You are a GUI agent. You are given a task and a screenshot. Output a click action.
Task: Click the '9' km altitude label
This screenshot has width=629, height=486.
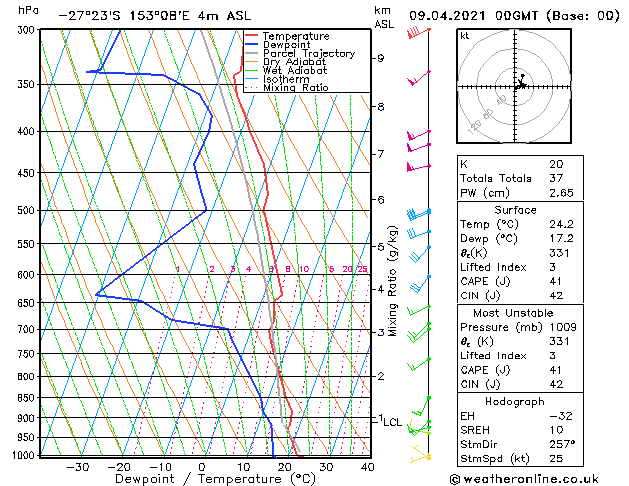point(380,58)
